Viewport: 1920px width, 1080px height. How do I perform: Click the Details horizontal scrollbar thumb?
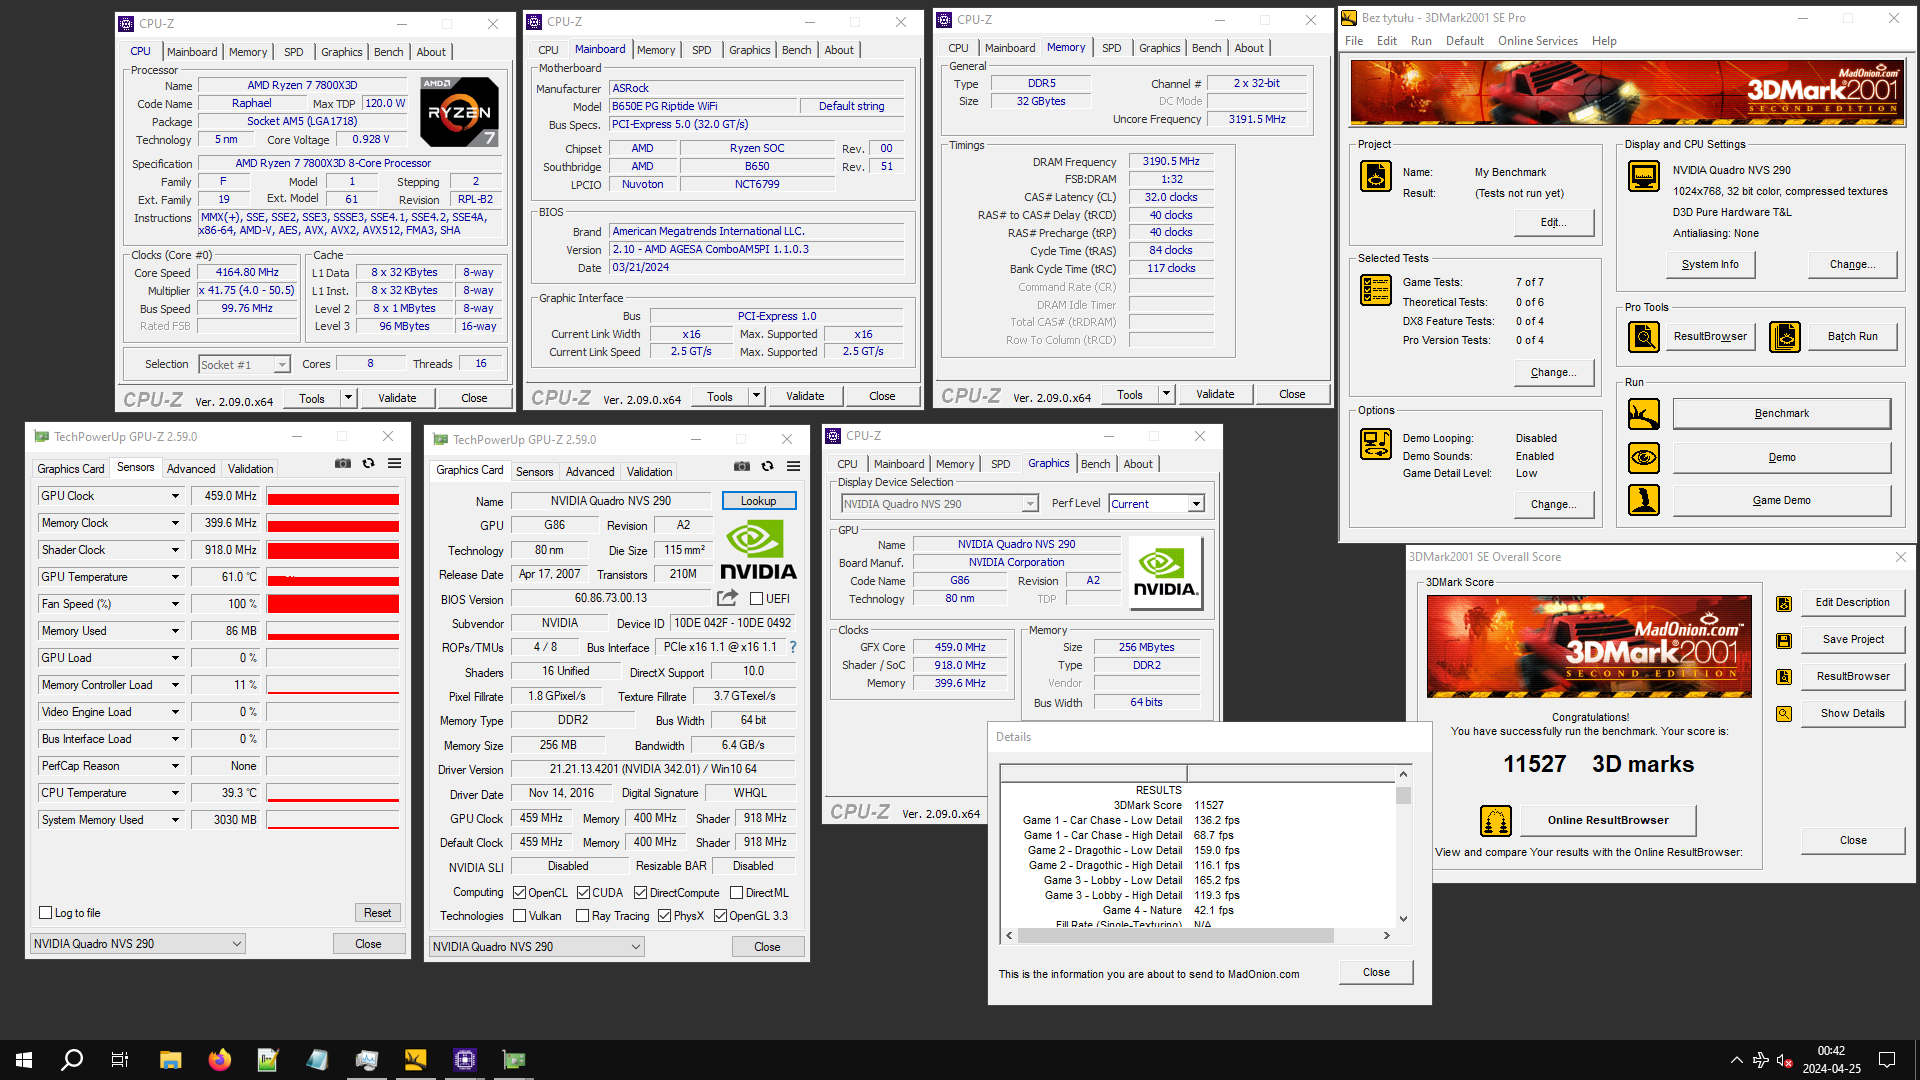(1176, 936)
